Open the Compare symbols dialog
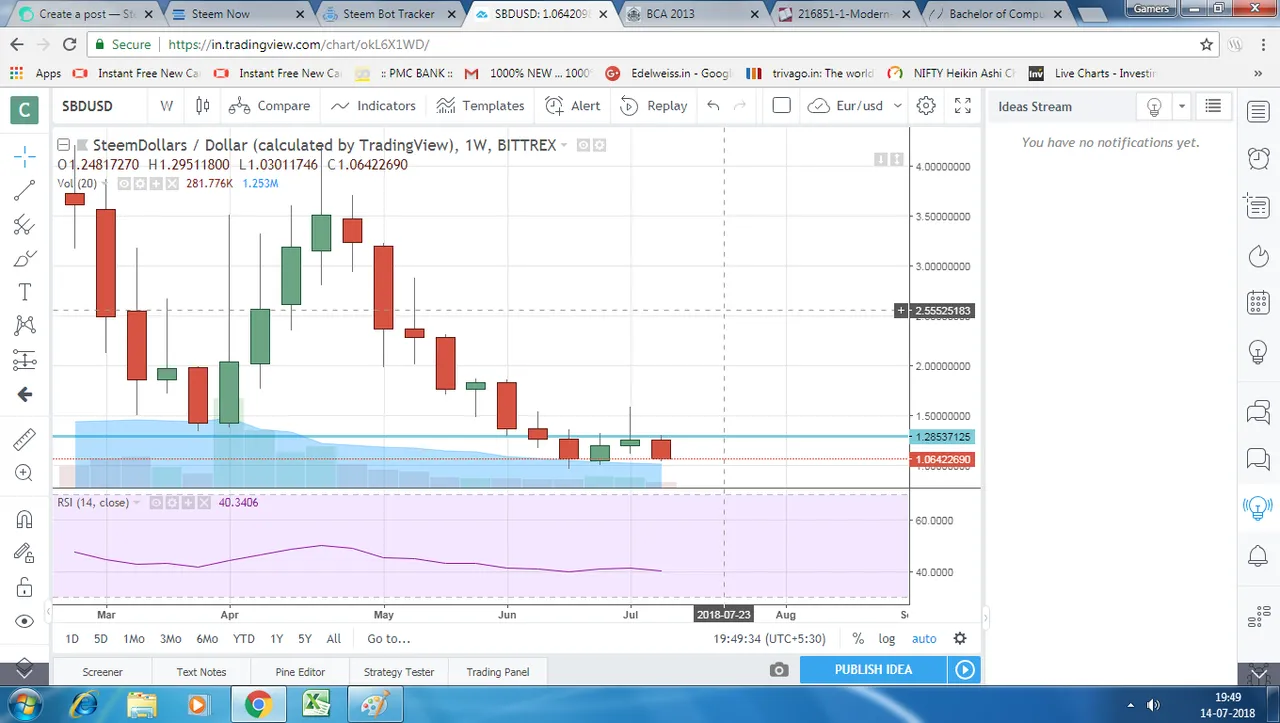The height and width of the screenshot is (723, 1280). point(269,106)
